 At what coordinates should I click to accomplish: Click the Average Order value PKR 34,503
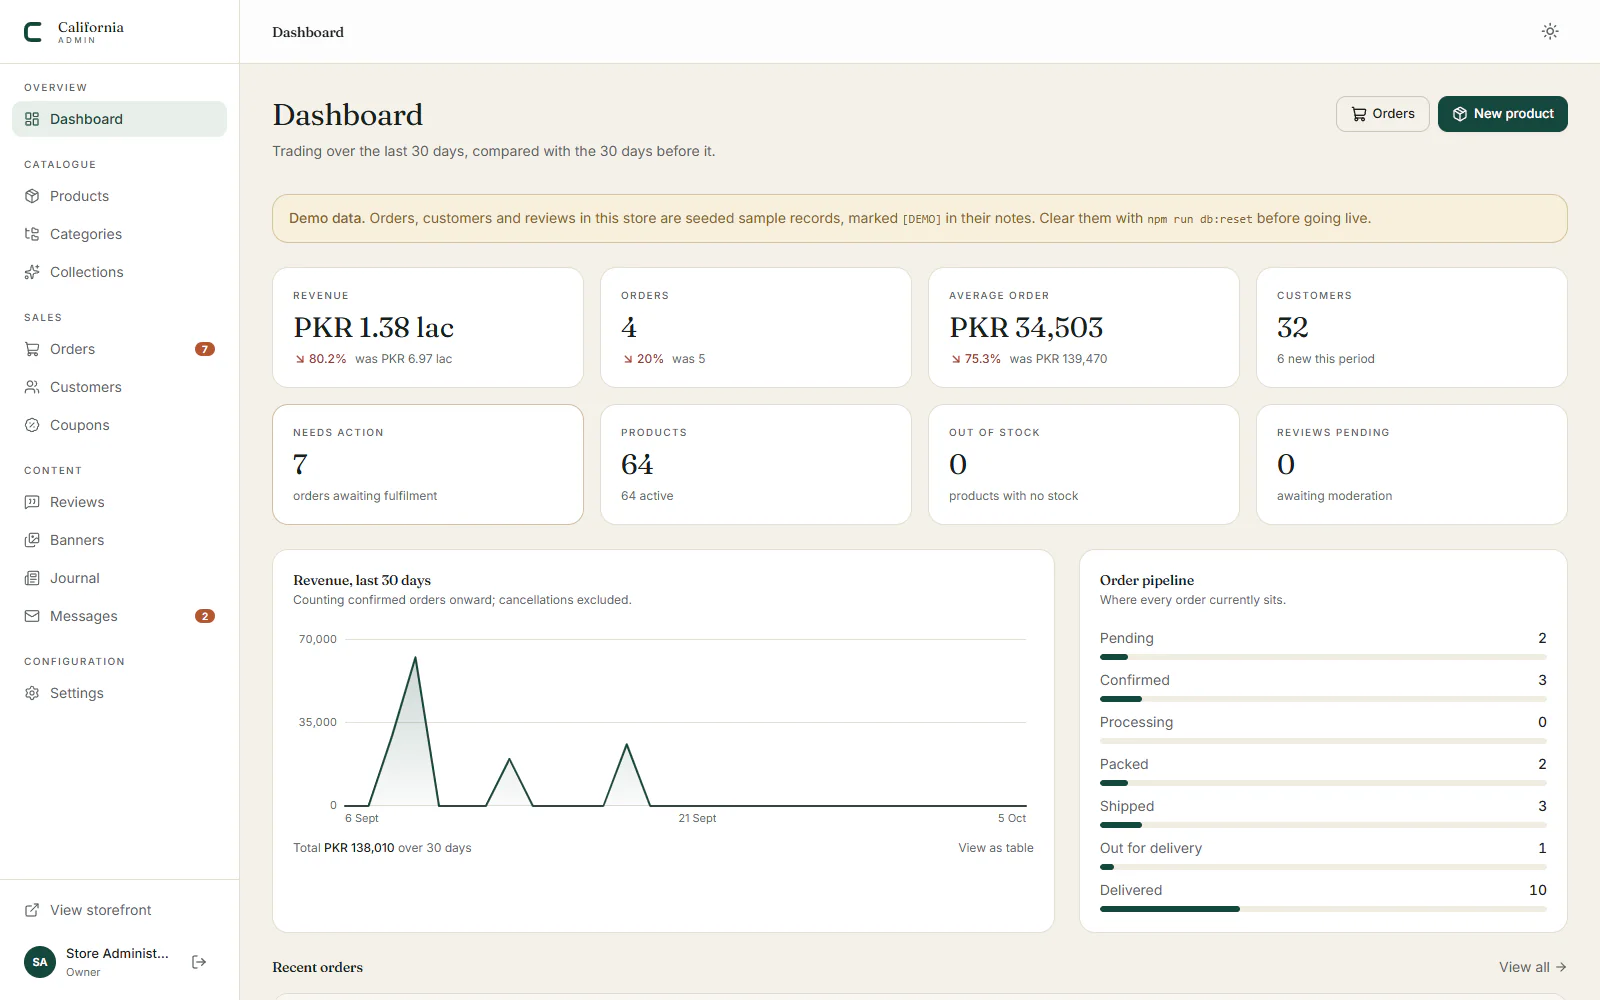click(x=1026, y=328)
